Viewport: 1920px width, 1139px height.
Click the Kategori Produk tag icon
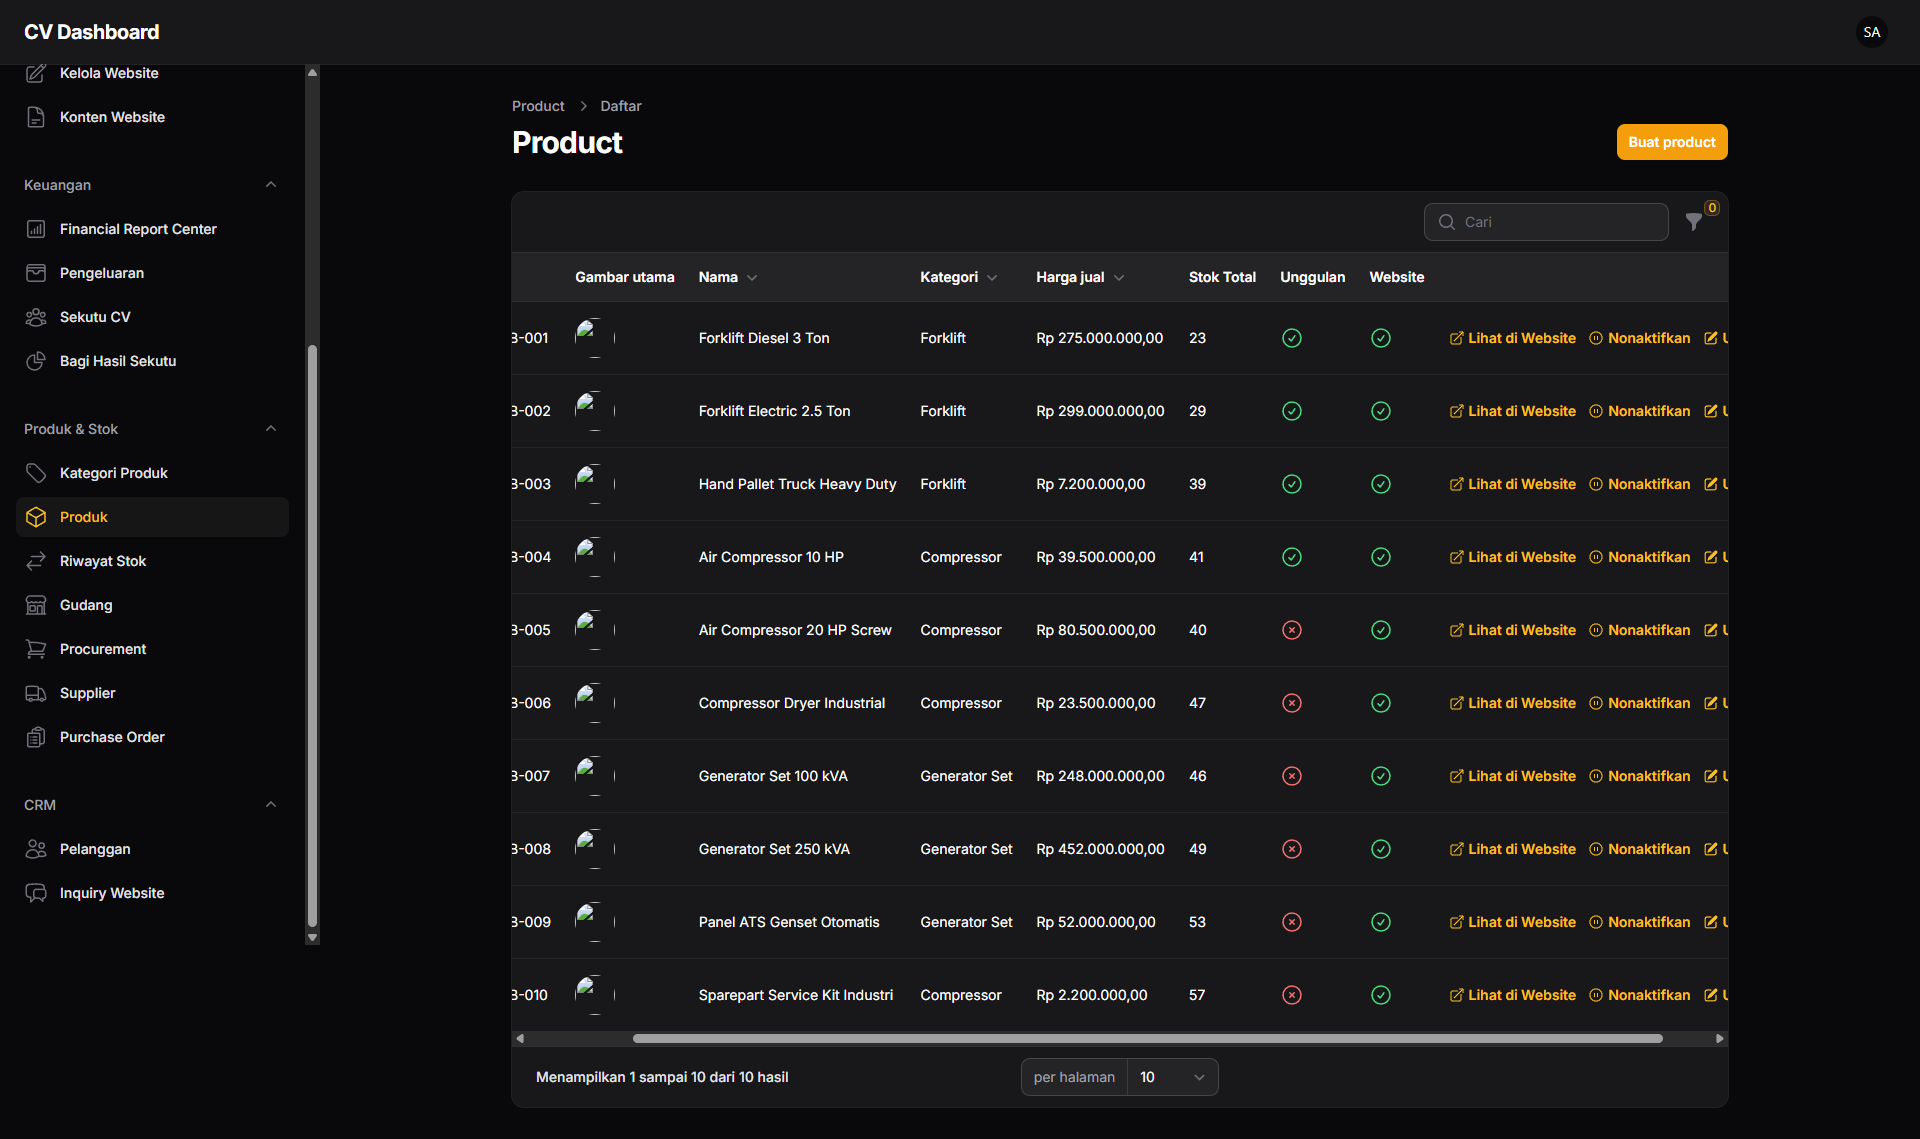36,473
